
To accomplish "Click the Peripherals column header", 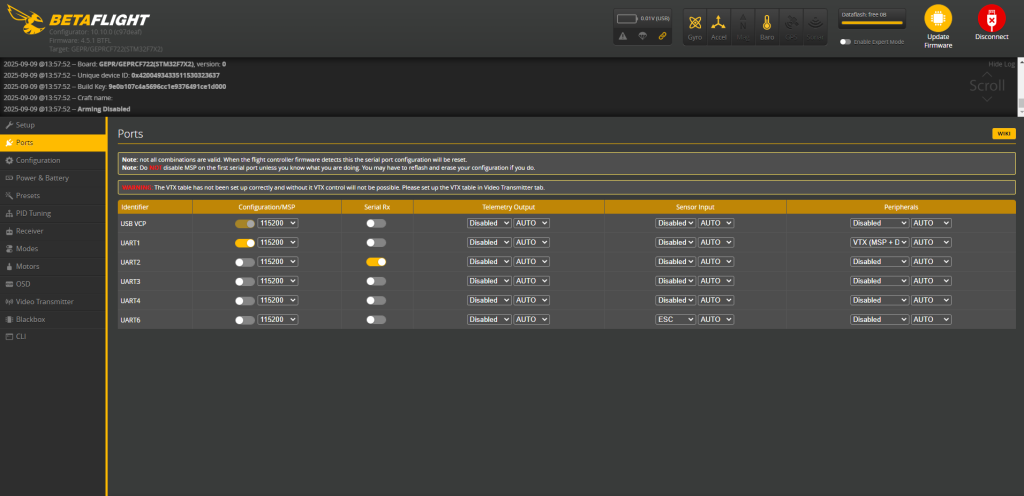I will pos(901,207).
